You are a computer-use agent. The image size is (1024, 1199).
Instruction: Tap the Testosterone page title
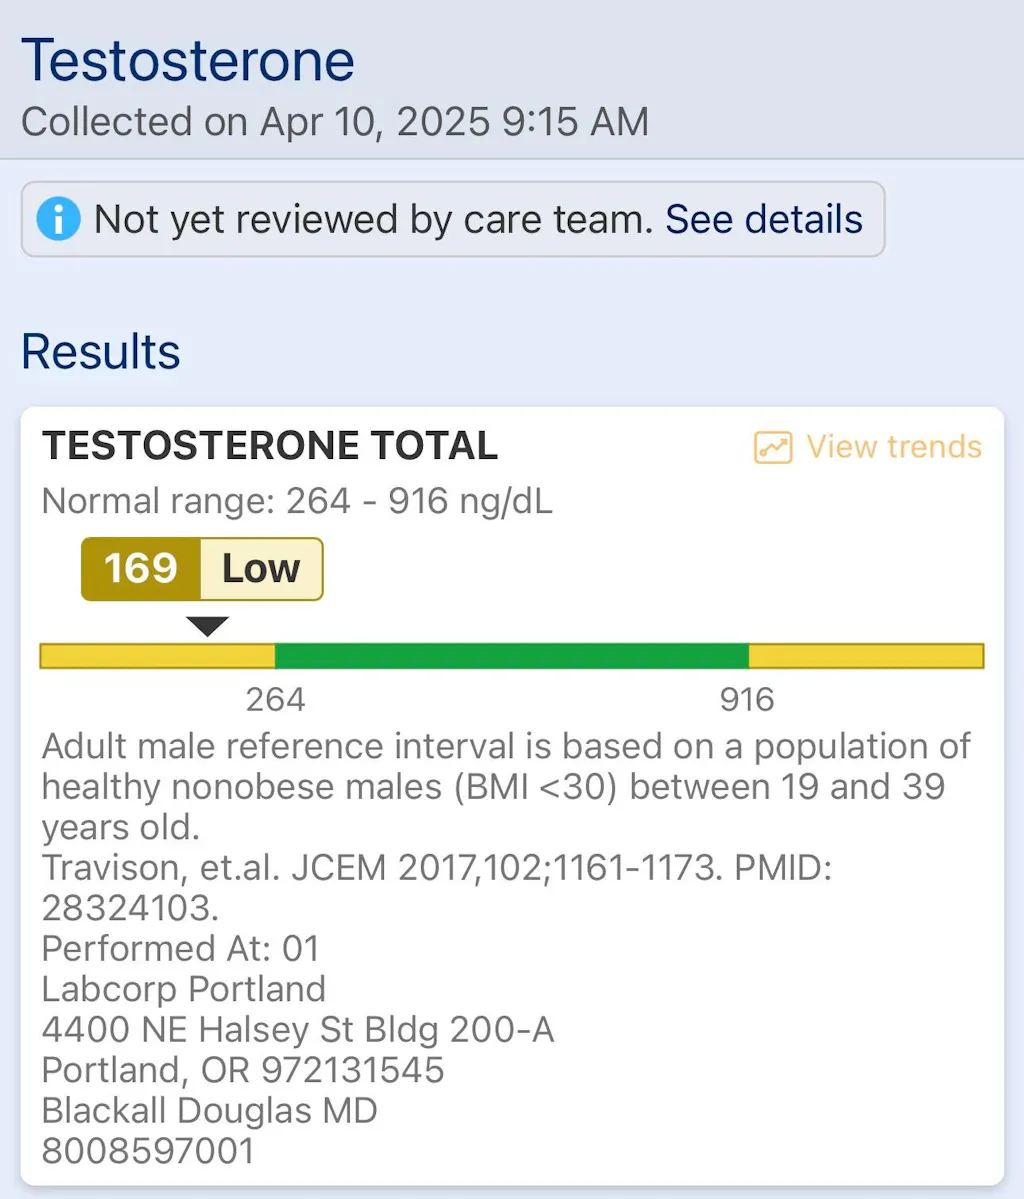188,60
